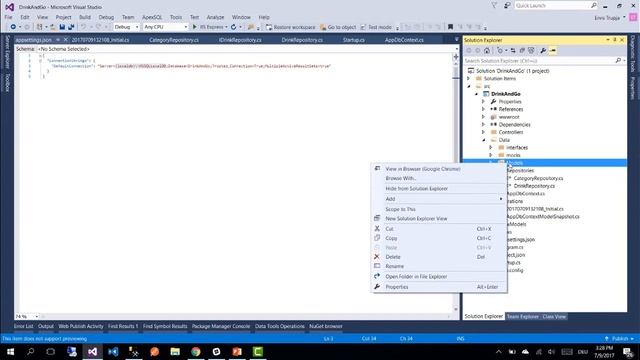Open the Add submenu in context menu
Image resolution: width=640 pixels, height=360 pixels.
pos(439,199)
